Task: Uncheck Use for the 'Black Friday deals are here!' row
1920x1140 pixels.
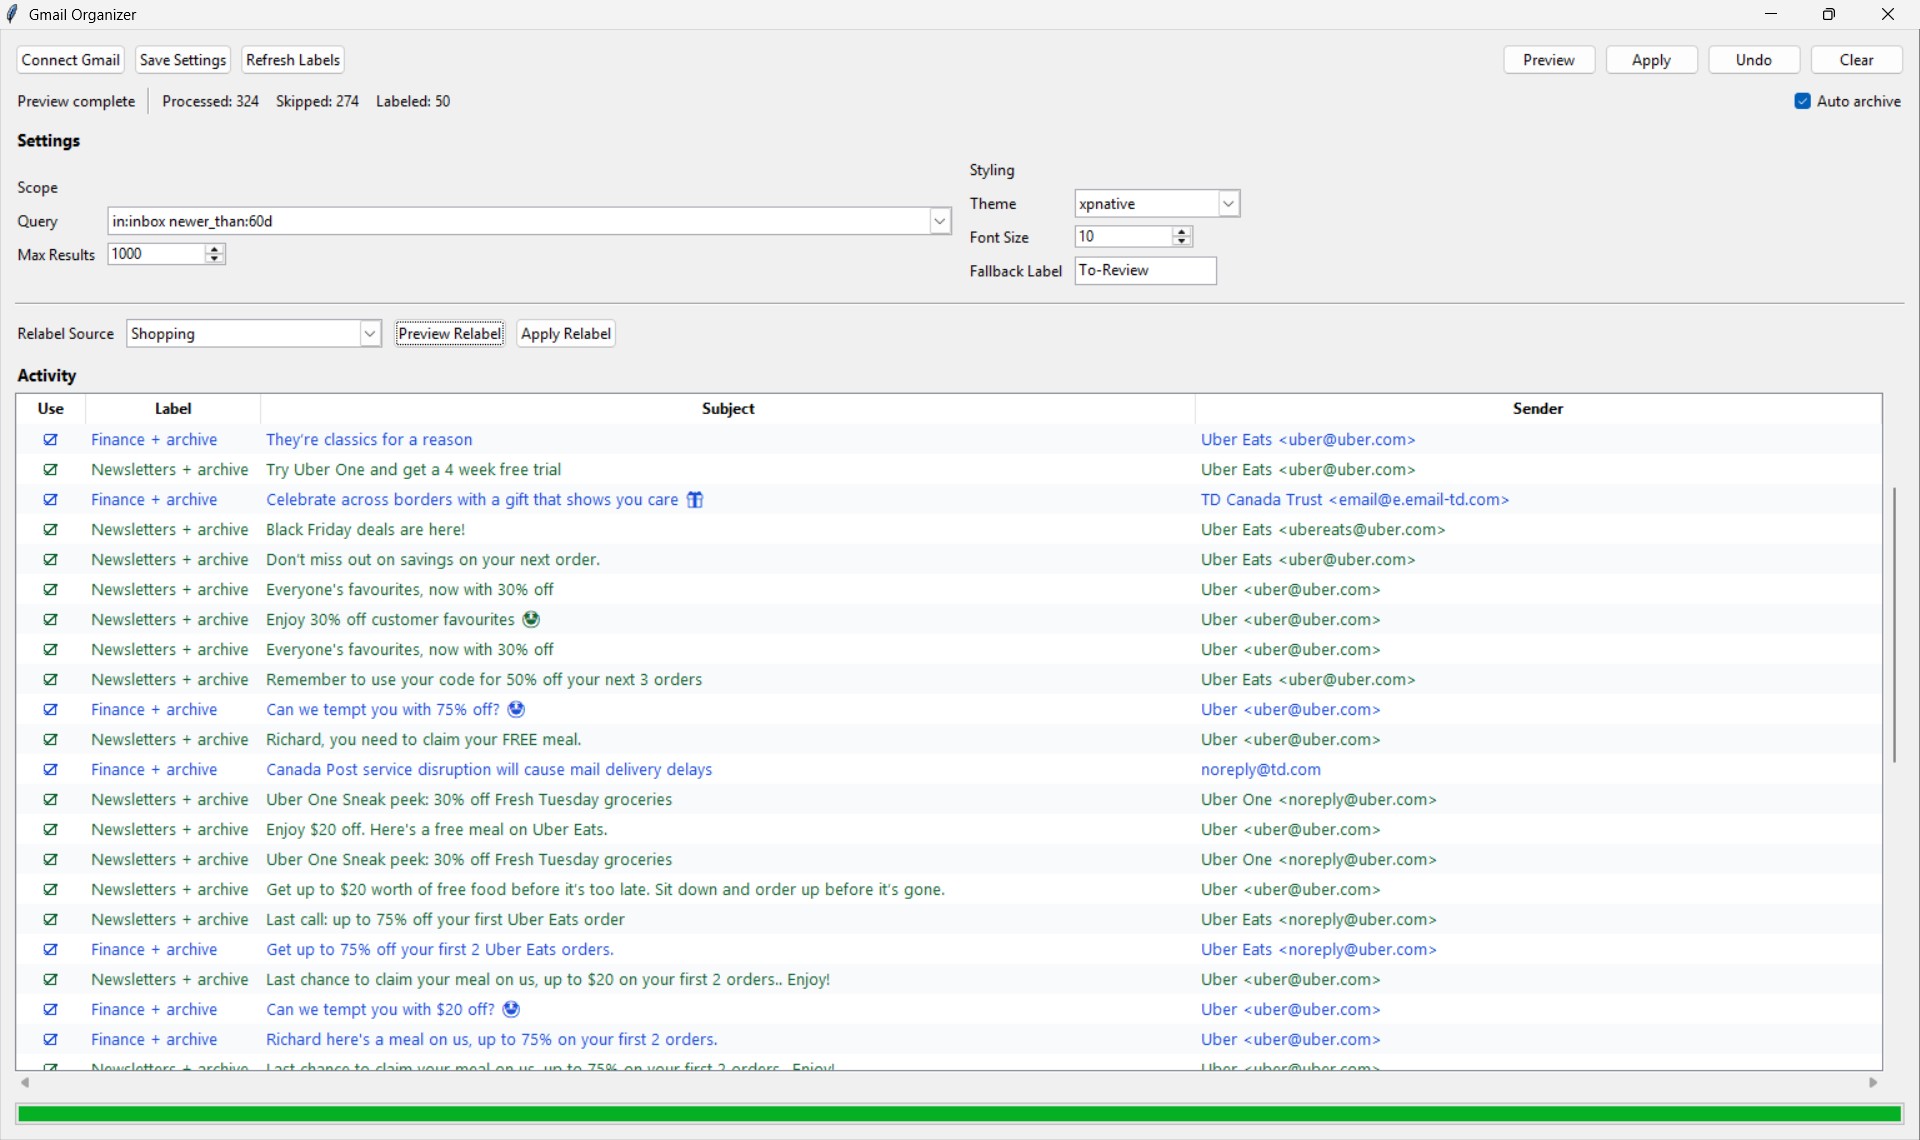Action: click(x=51, y=529)
